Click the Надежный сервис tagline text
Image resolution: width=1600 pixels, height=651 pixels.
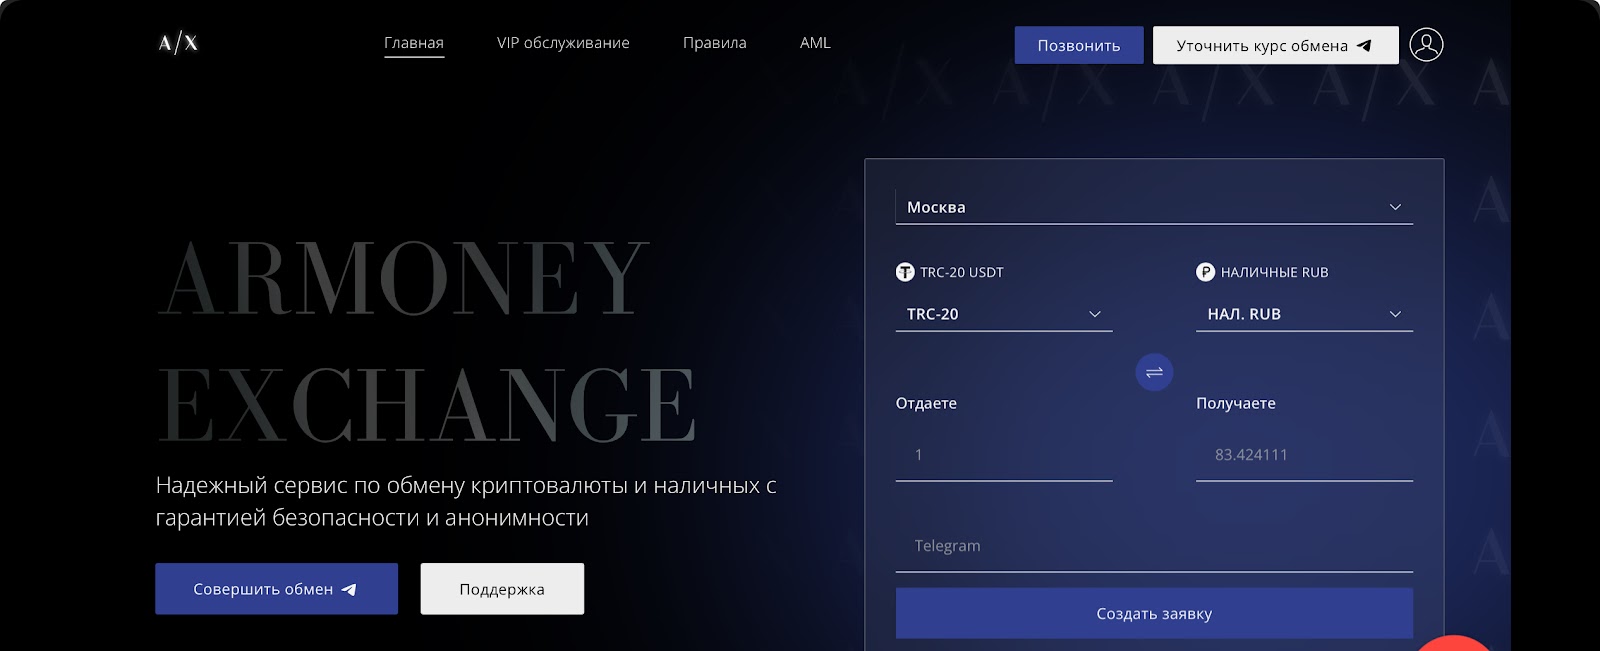pyautogui.click(x=466, y=501)
